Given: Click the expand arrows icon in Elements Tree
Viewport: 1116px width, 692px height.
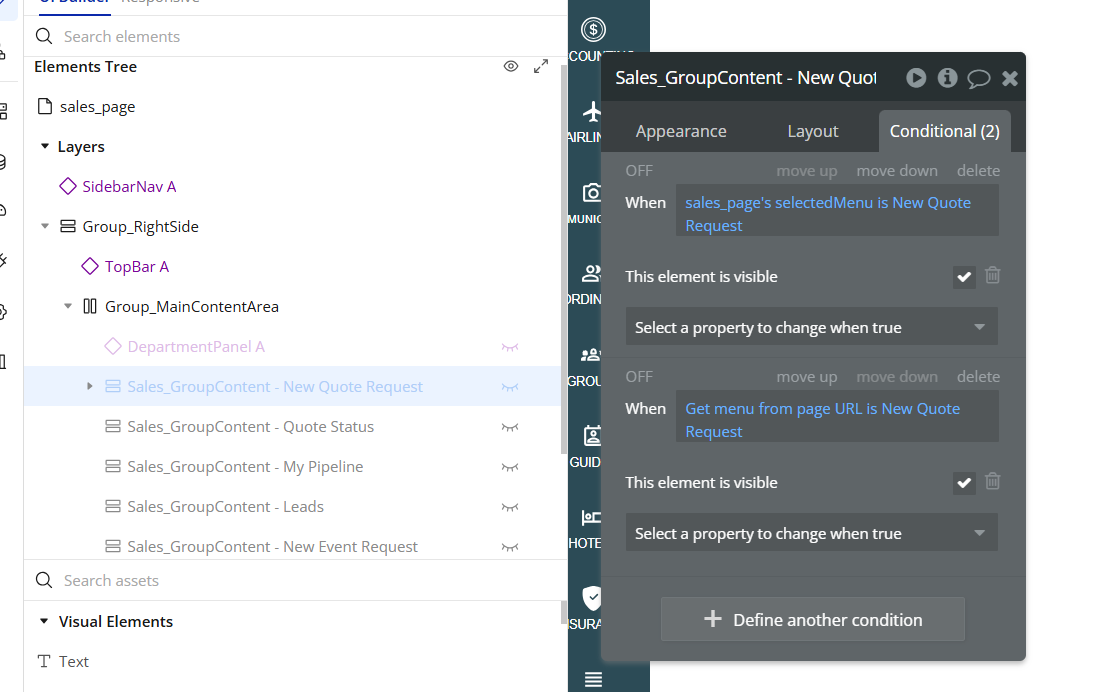Looking at the screenshot, I should (541, 66).
